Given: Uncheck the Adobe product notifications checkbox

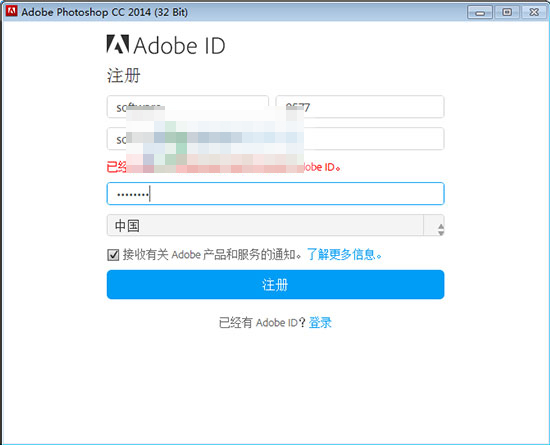Looking at the screenshot, I should pos(113,255).
